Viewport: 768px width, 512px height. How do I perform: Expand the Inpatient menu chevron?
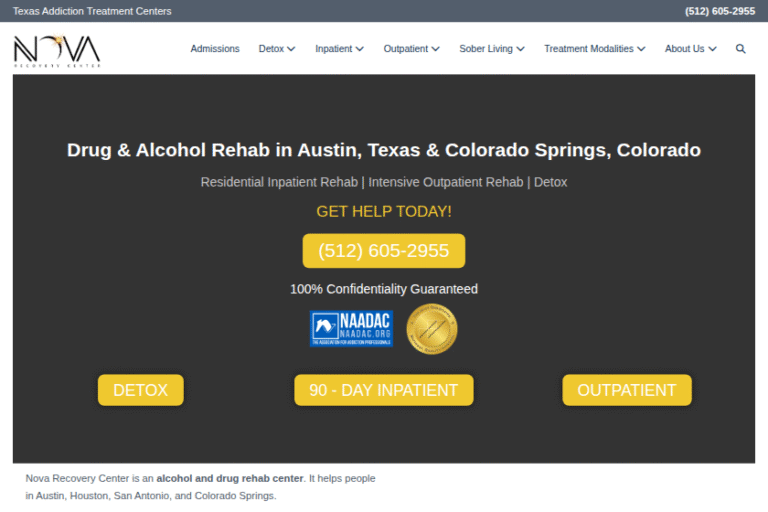pos(359,49)
